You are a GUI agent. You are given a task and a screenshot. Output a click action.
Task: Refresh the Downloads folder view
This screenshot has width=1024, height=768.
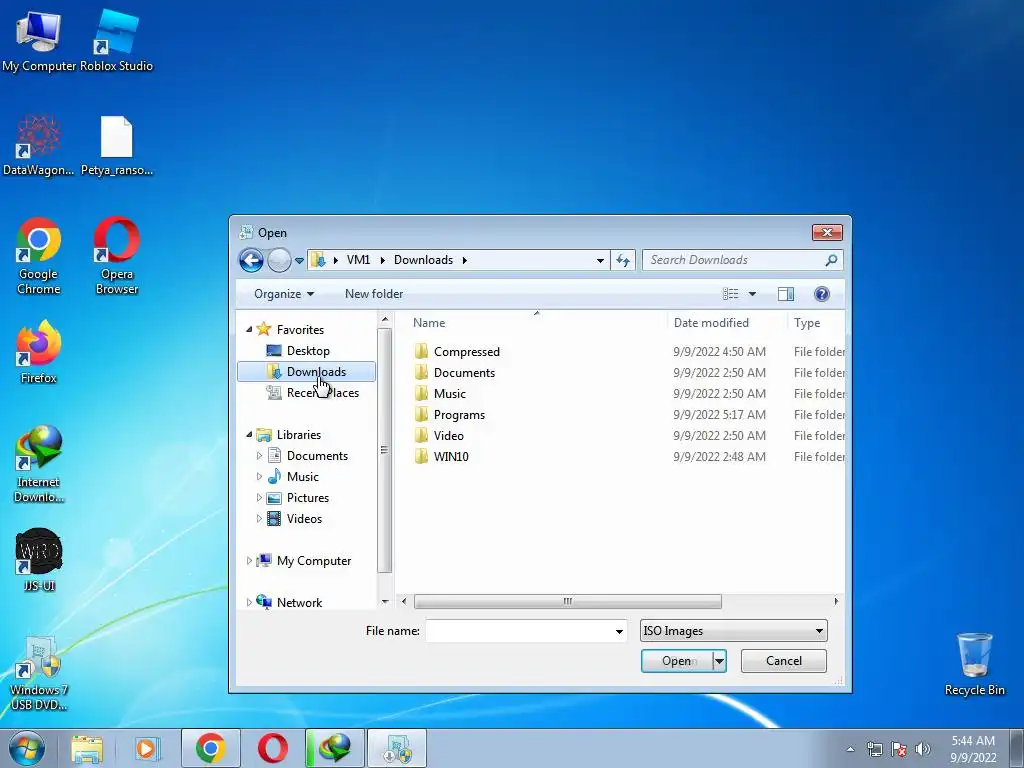click(622, 261)
